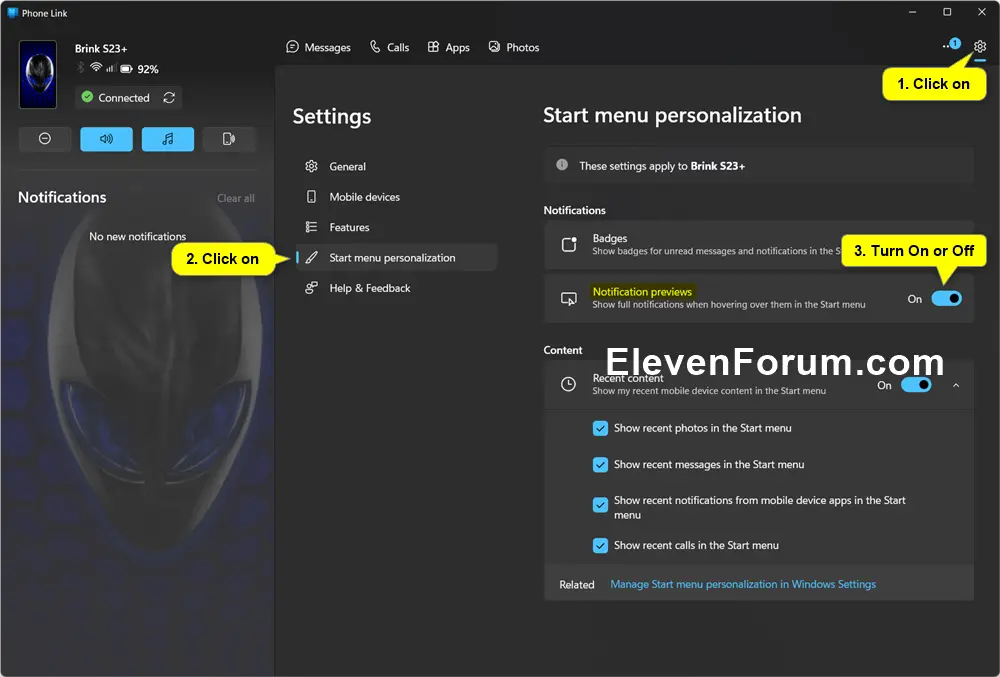Image resolution: width=1000 pixels, height=677 pixels.
Task: Uncheck Show recent messages in the Start menu
Action: click(x=600, y=465)
